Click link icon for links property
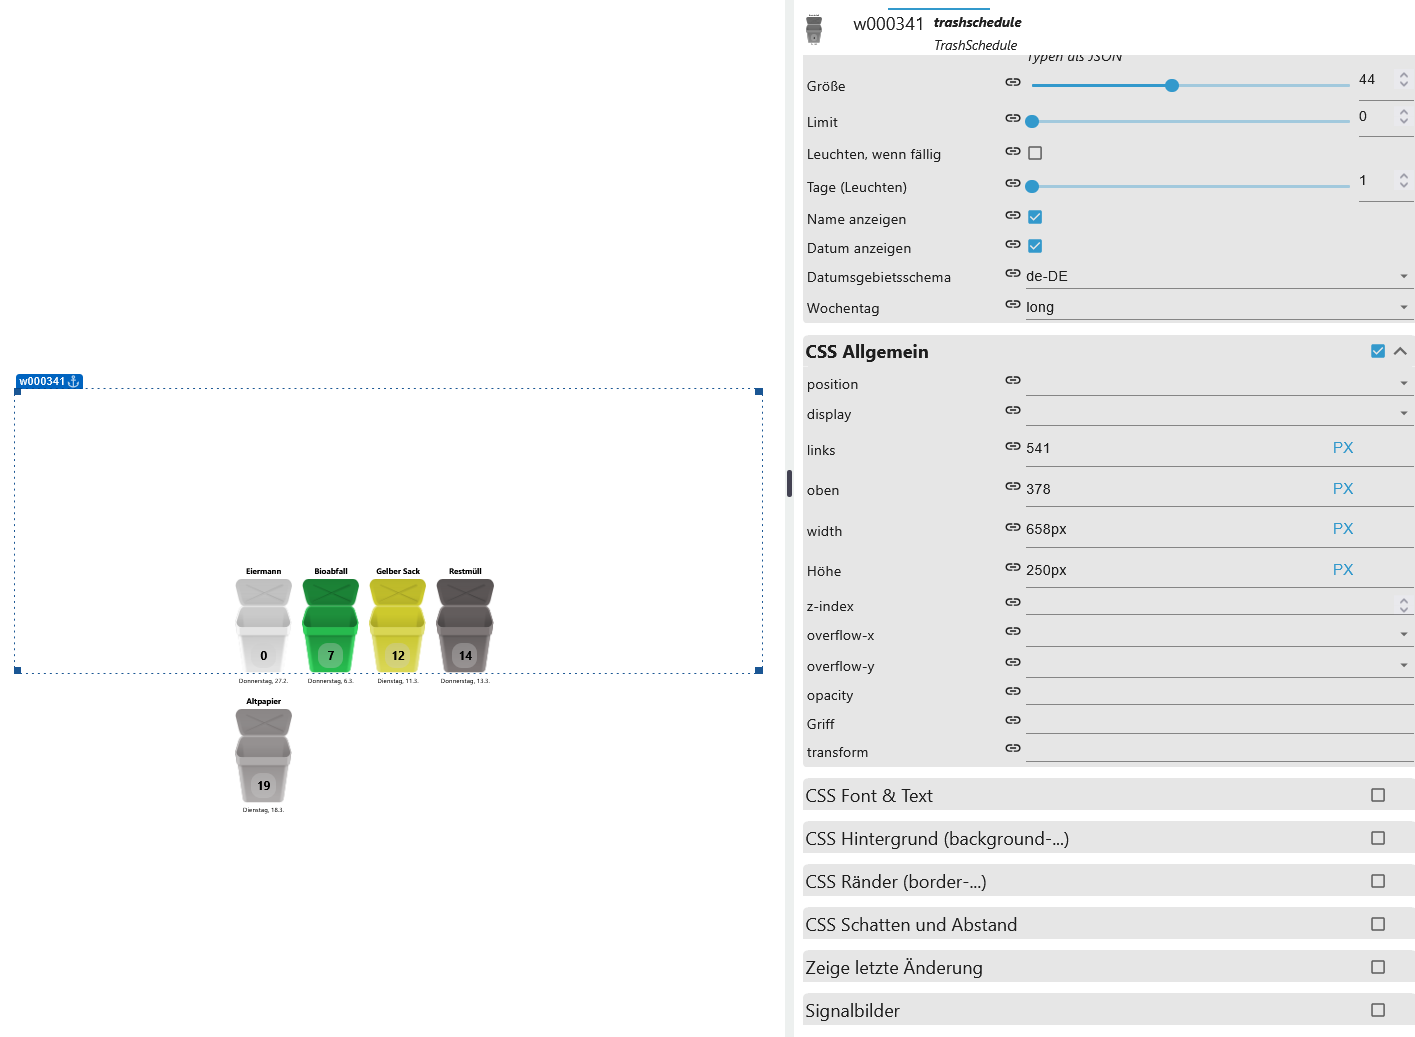The width and height of the screenshot is (1415, 1037). coord(1013,446)
